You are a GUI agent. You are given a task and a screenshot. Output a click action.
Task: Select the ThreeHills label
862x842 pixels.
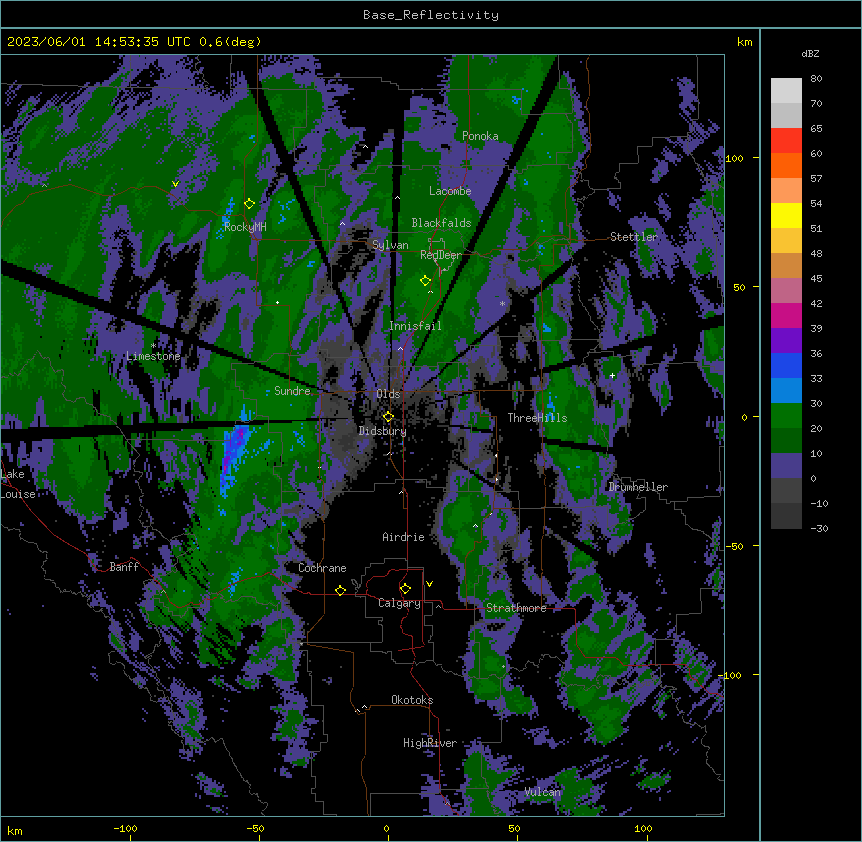(x=537, y=418)
